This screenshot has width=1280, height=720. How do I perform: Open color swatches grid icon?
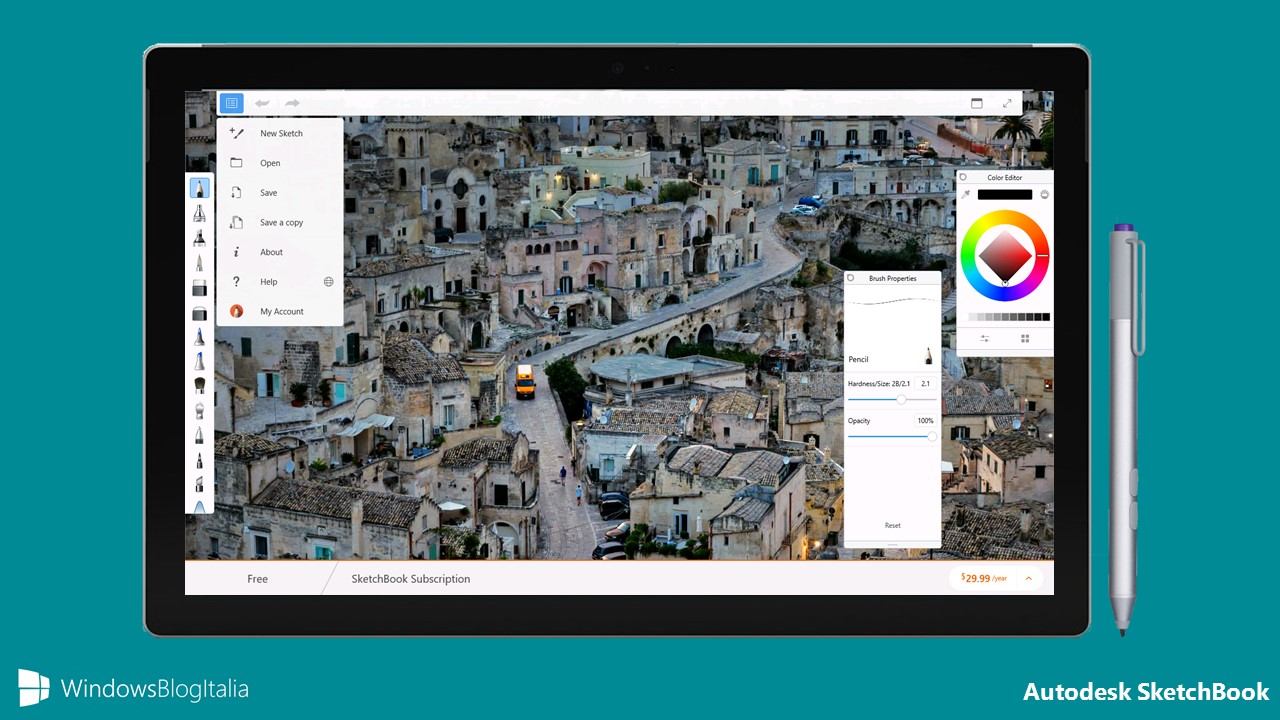coord(1025,338)
